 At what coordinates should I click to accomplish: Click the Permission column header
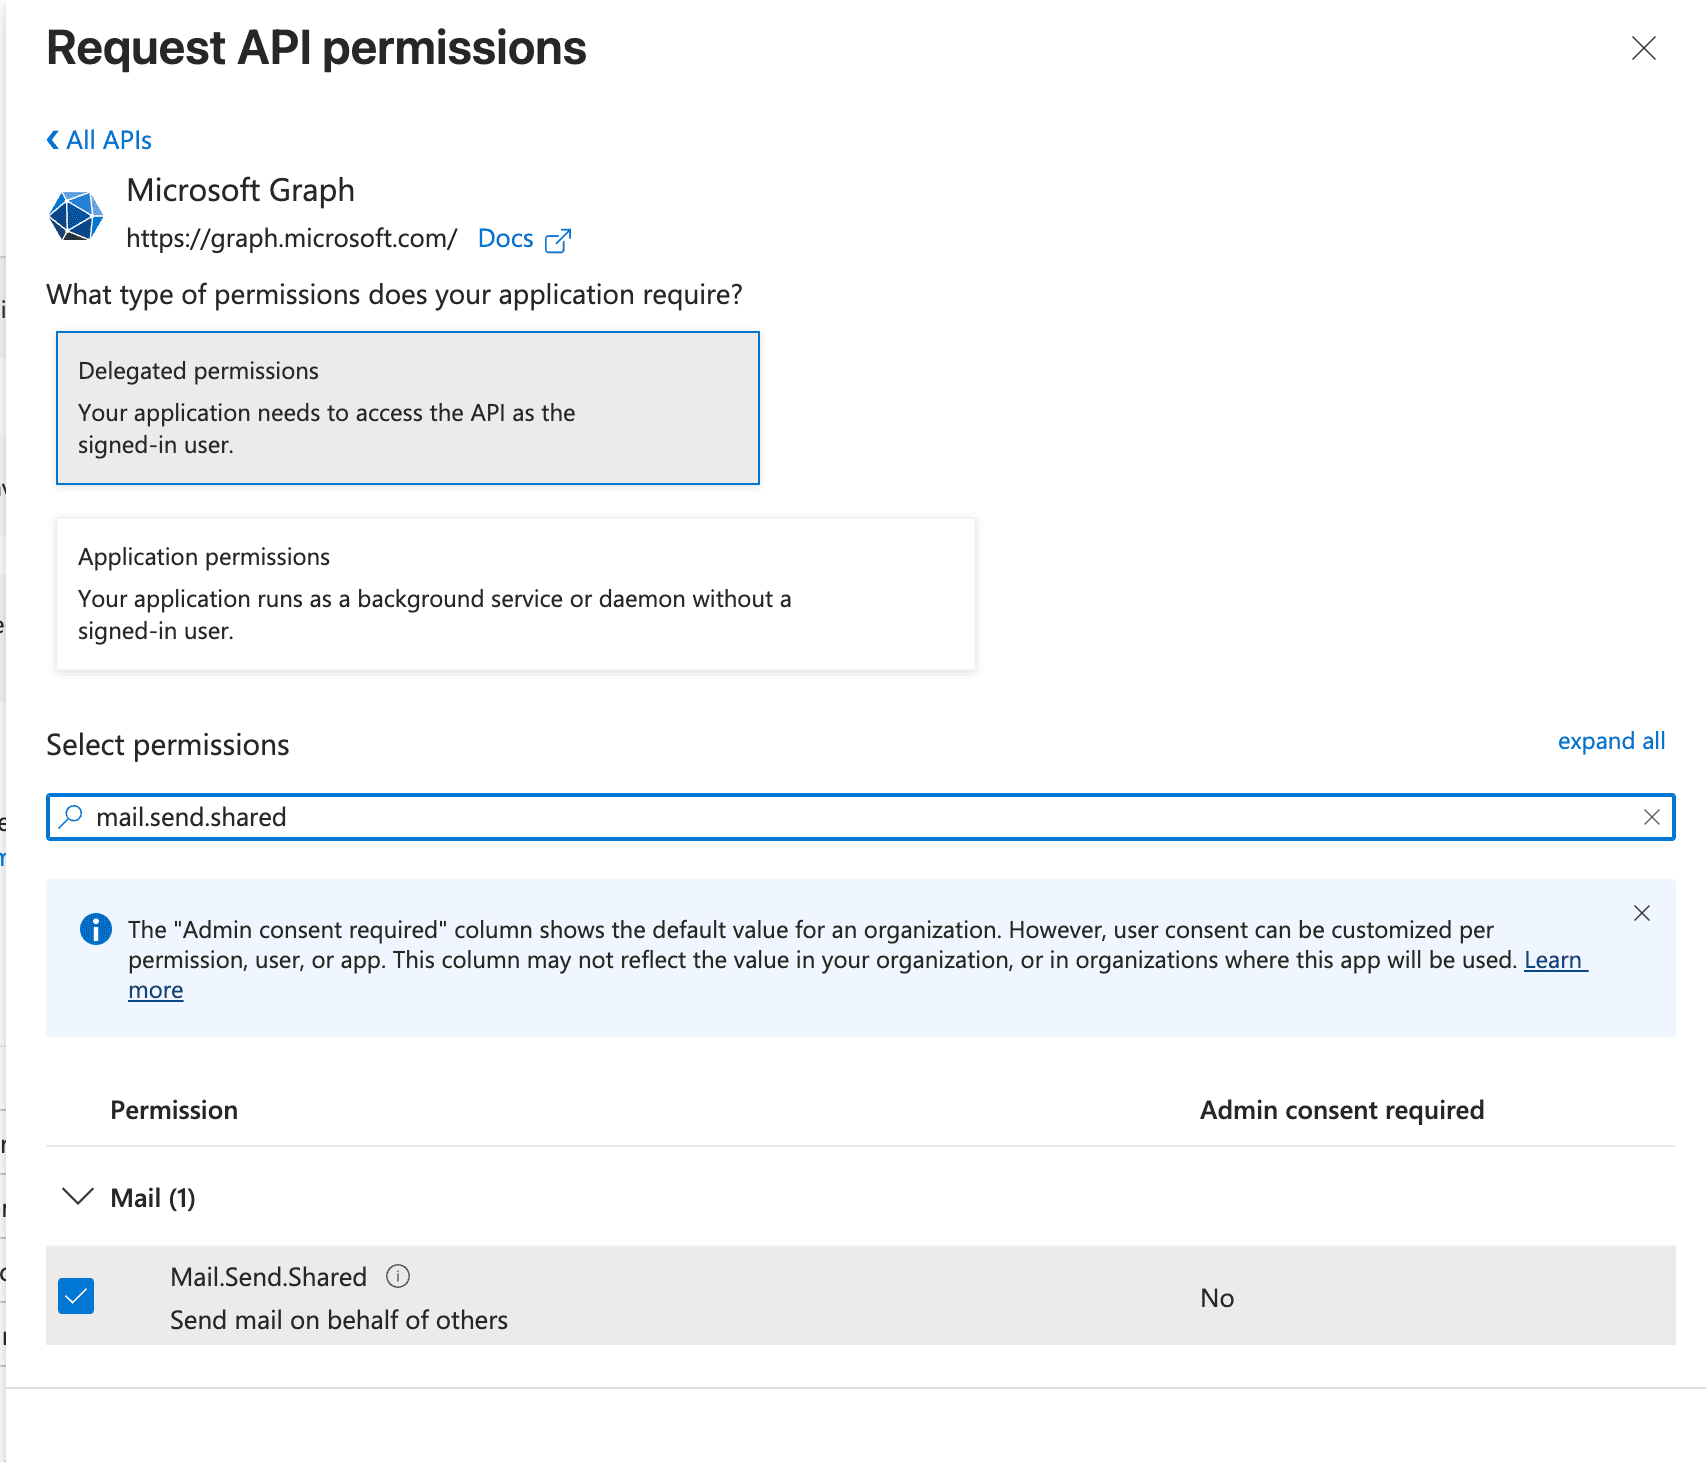pos(174,1110)
